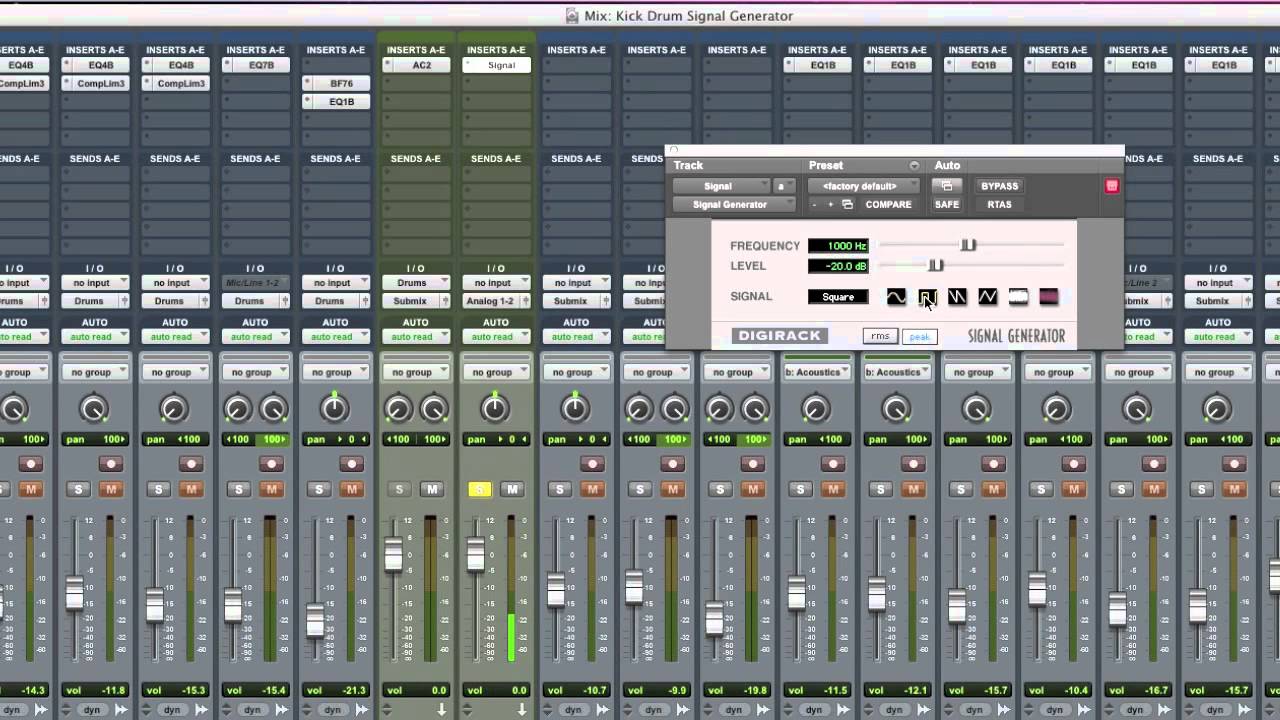Viewport: 1280px width, 720px height.
Task: Click the vol -21.3 volume readout
Action: [335, 690]
